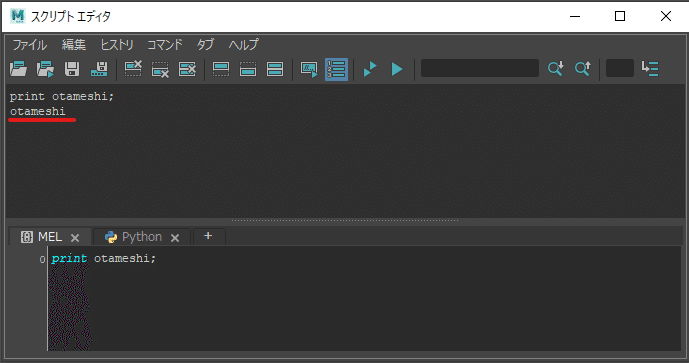Click 'print otameshi;' in the MEL input editor
Screen dimensions: 689x363
[104, 258]
